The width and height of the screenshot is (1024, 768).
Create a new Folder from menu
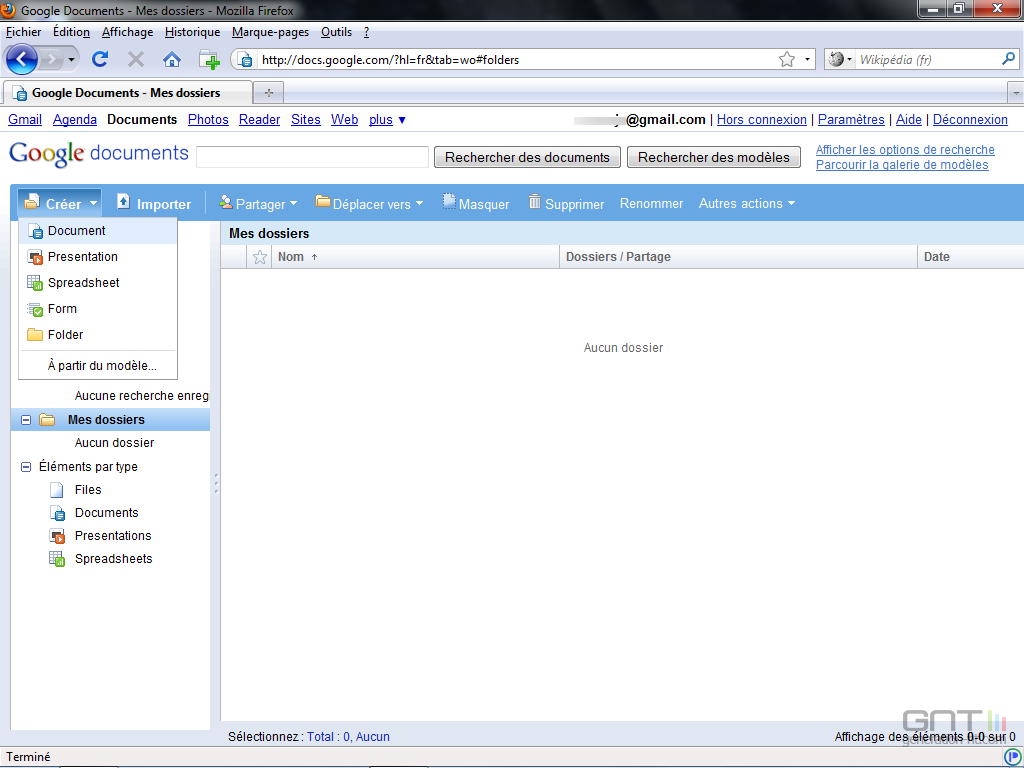(98, 335)
